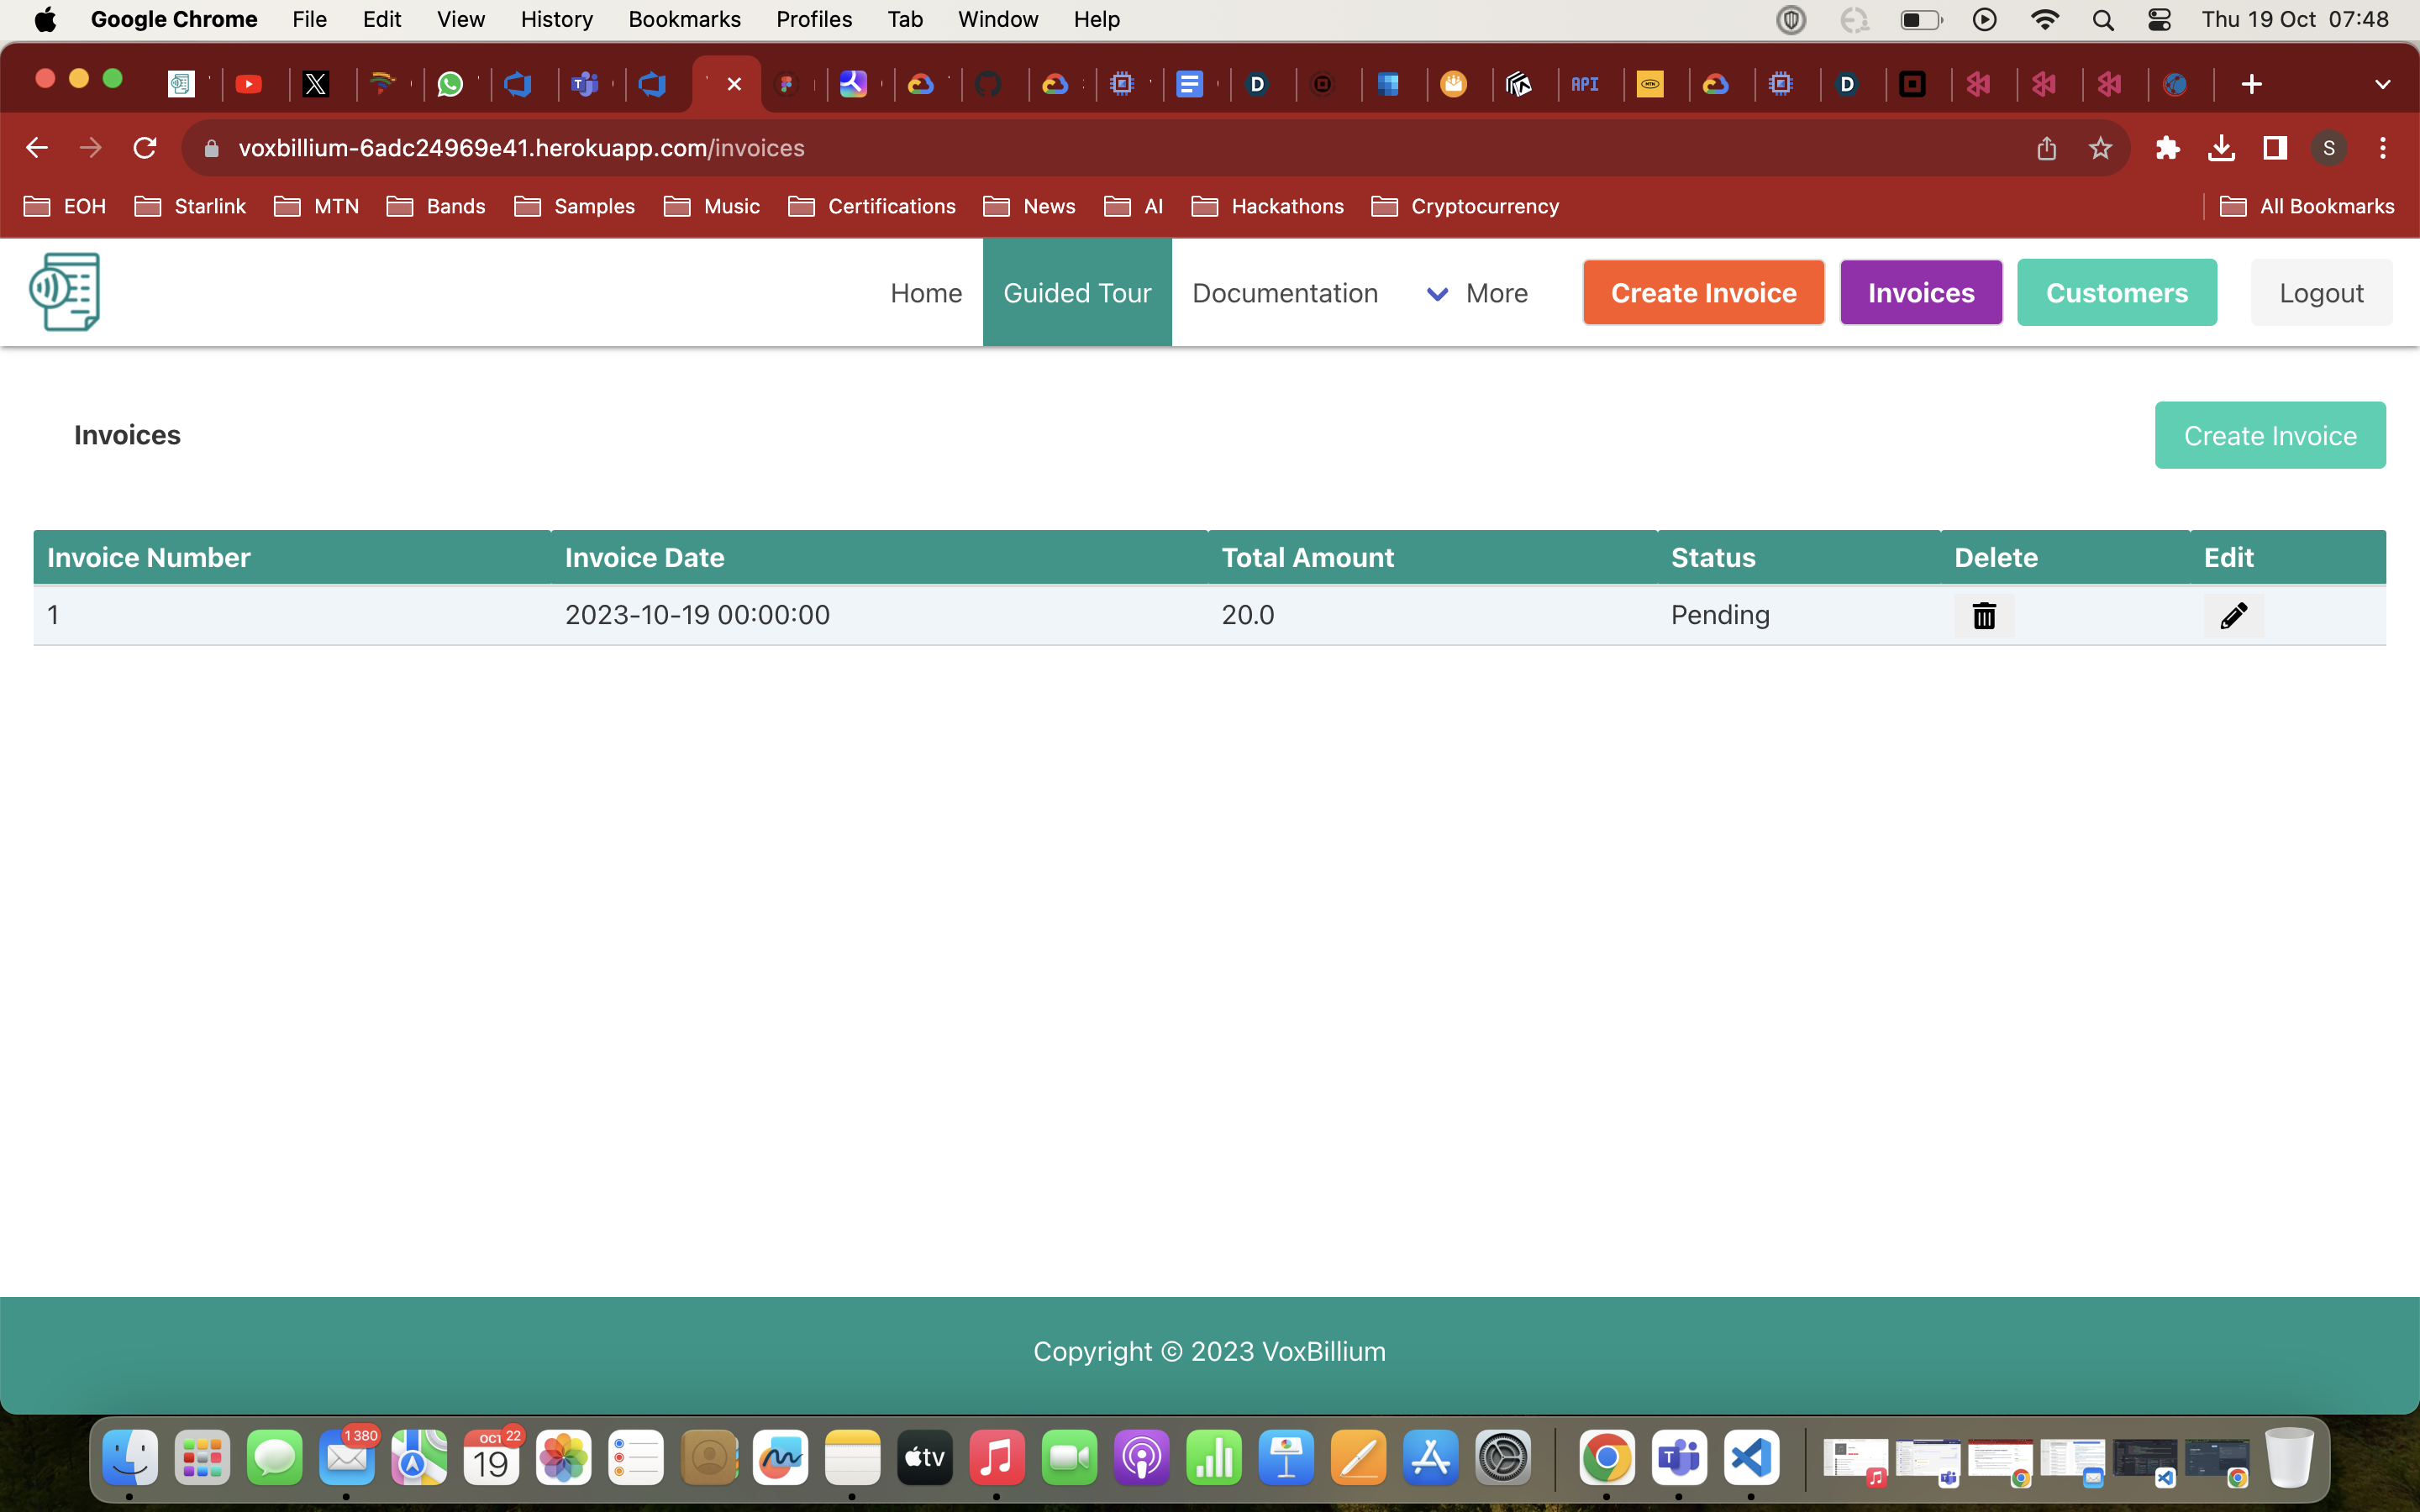Open the Bookmarks menu in menu bar
Screen dimensions: 2420x1512
(x=684, y=20)
